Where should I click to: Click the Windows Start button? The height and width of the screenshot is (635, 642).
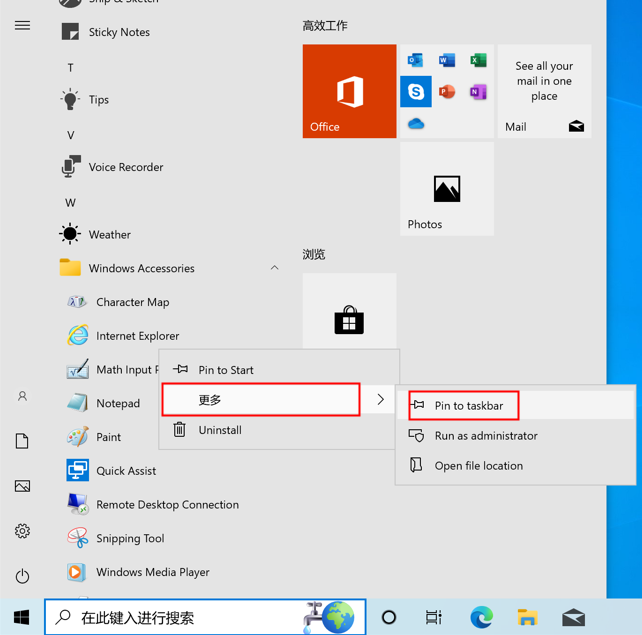pyautogui.click(x=22, y=617)
